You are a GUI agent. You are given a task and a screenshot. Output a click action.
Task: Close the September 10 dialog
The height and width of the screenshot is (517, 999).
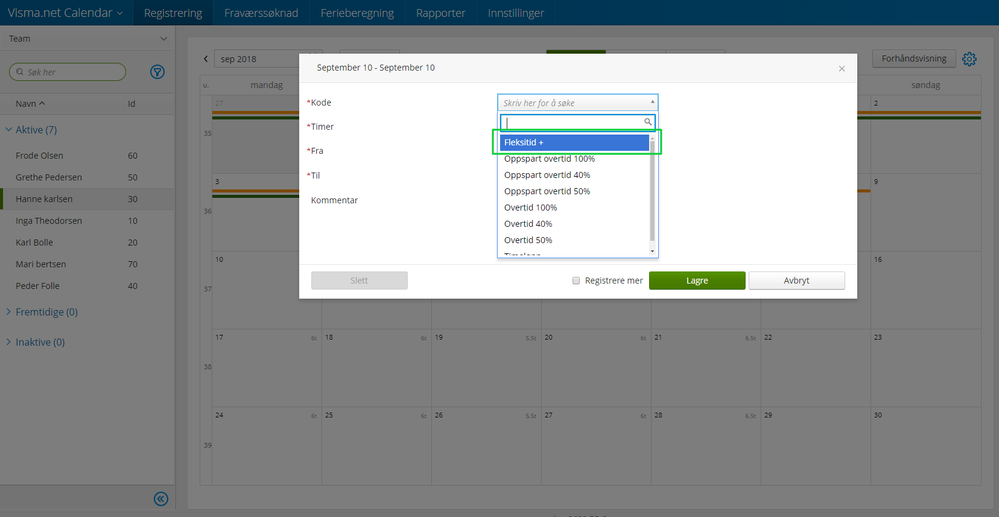tap(842, 68)
